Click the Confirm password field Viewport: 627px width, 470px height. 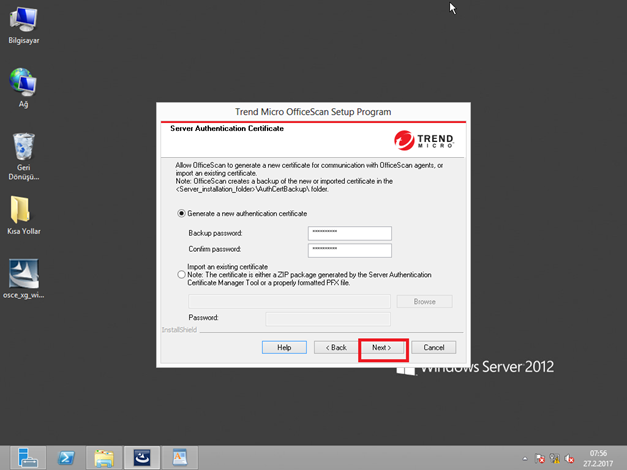[x=349, y=250]
